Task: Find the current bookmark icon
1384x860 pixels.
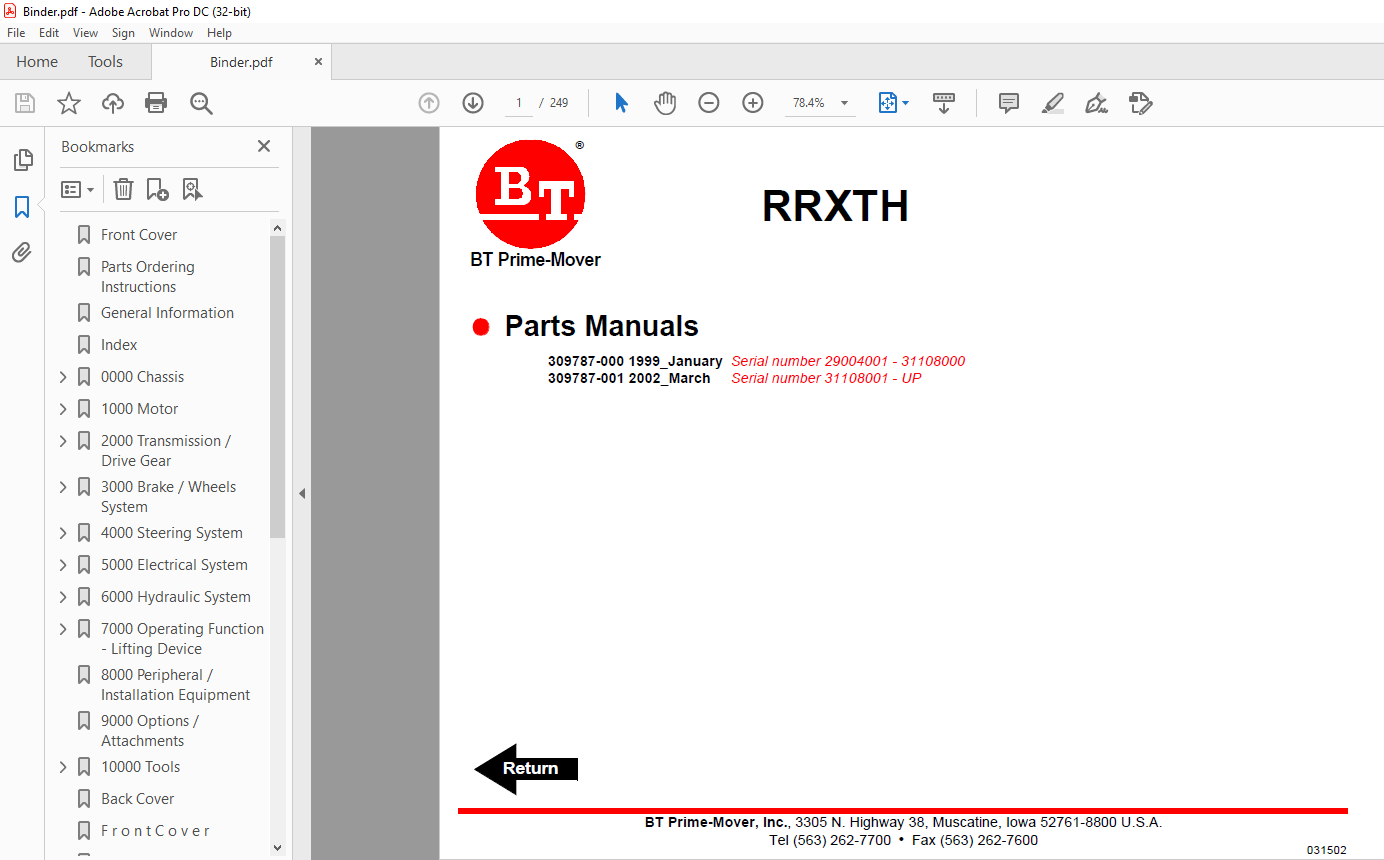Action: pyautogui.click(x=192, y=189)
